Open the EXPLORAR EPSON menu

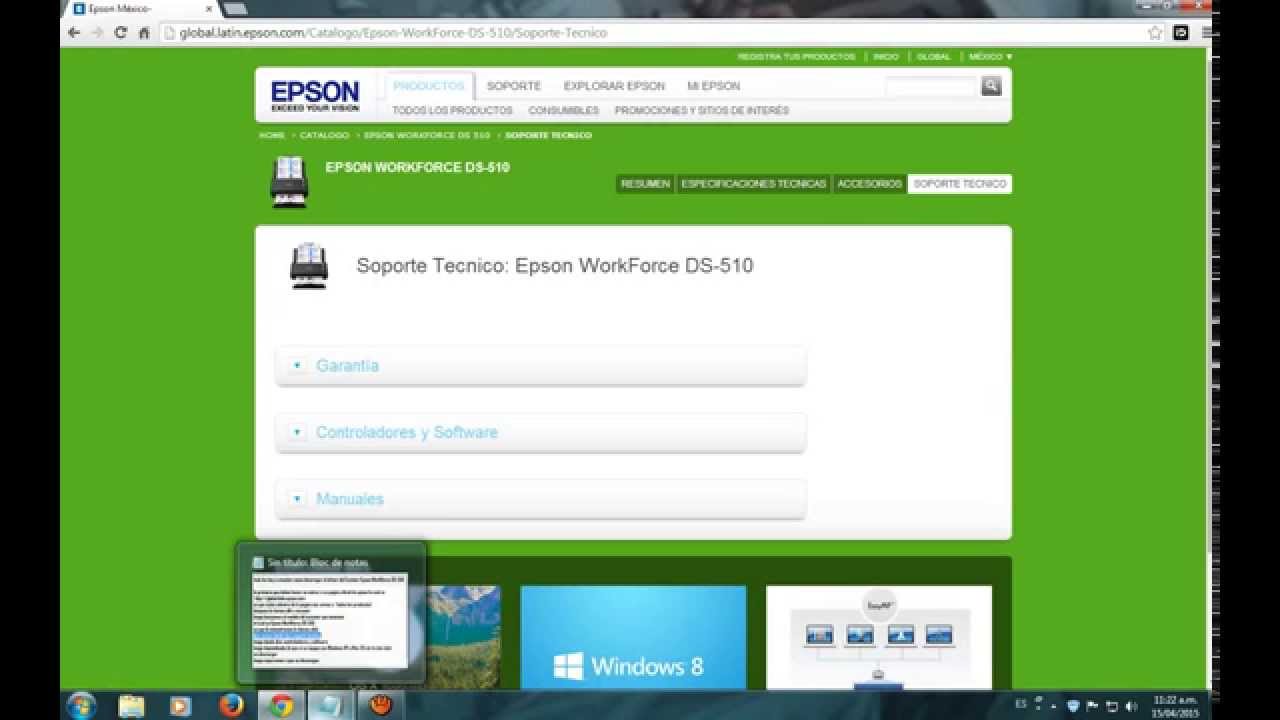coord(614,86)
